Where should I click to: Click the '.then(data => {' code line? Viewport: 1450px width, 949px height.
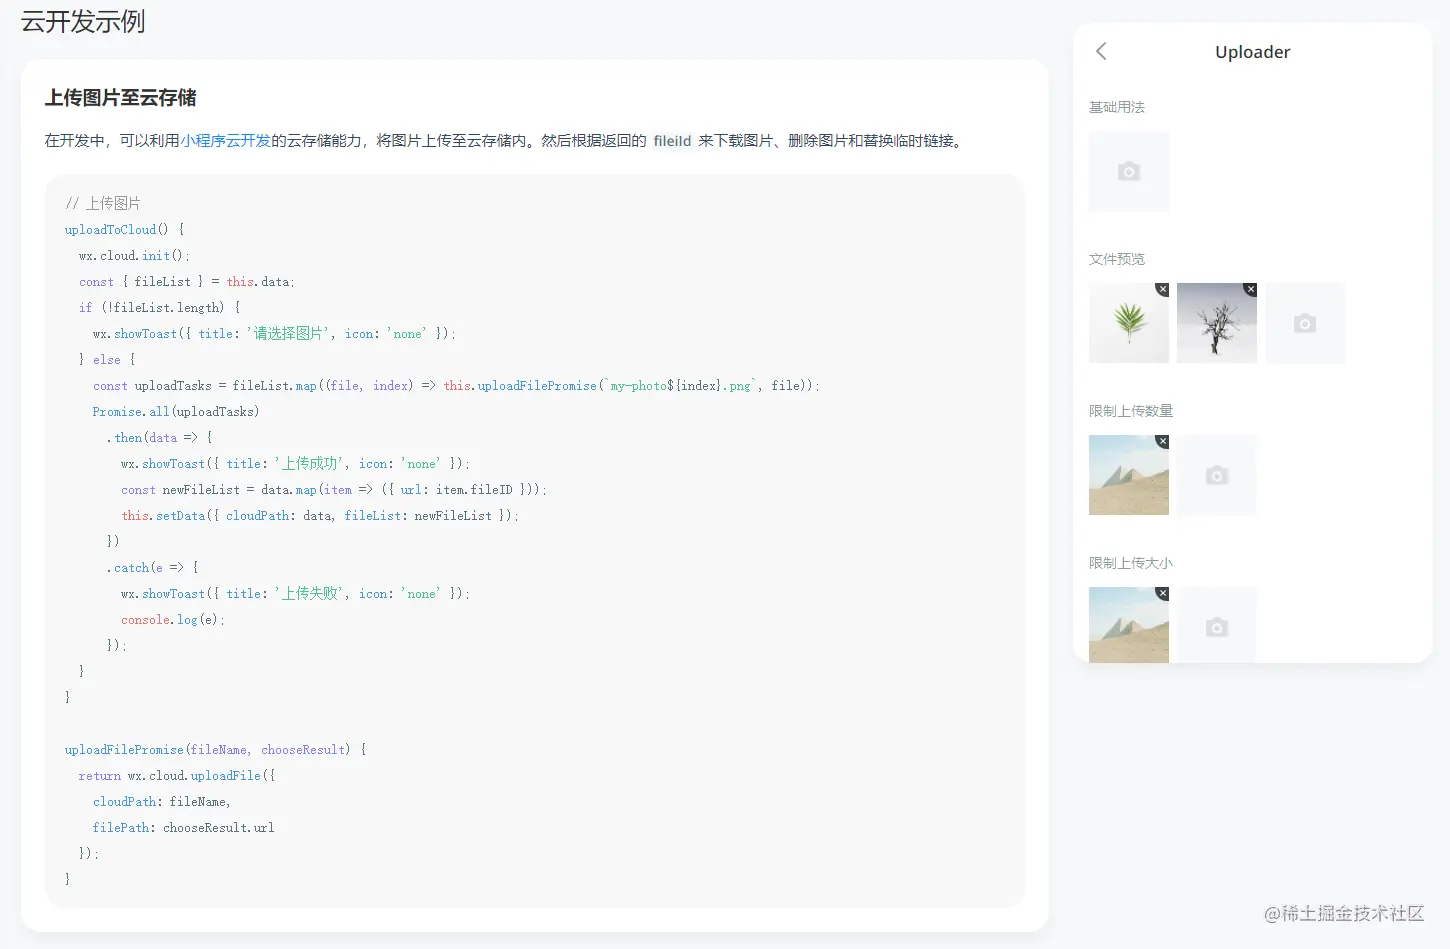[x=160, y=437]
